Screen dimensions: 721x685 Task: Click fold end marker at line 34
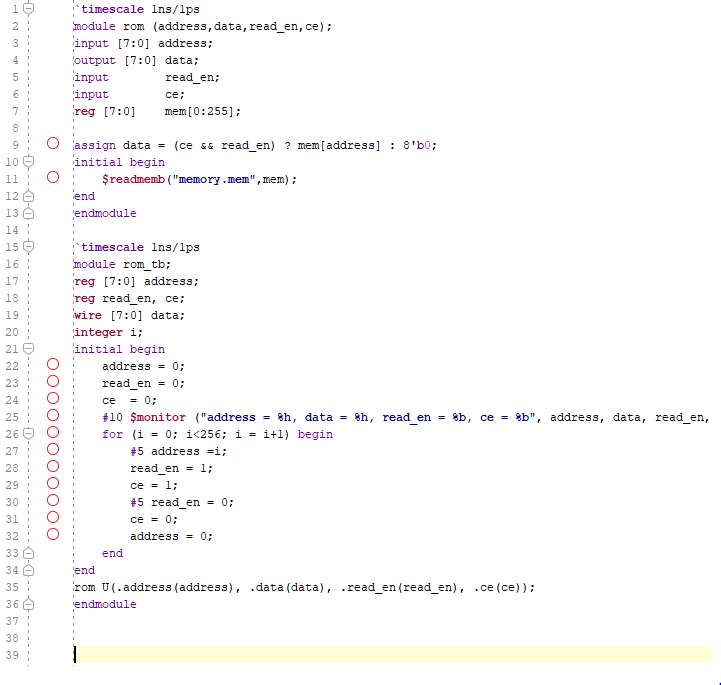click(x=29, y=570)
